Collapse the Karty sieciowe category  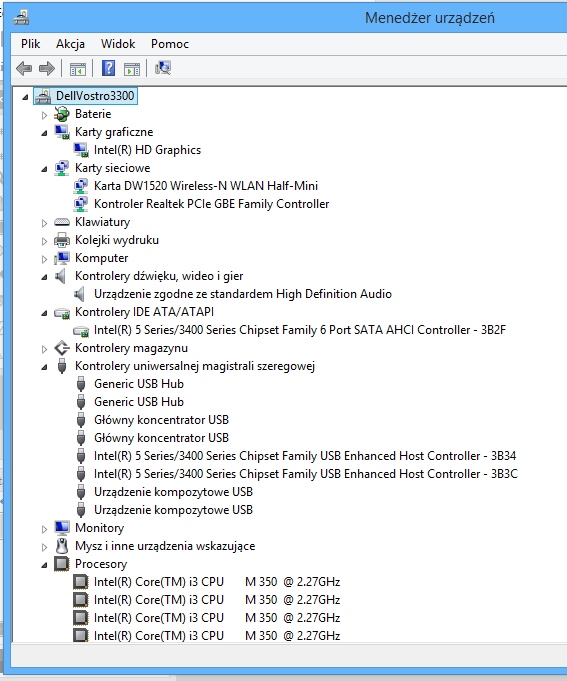click(44, 169)
